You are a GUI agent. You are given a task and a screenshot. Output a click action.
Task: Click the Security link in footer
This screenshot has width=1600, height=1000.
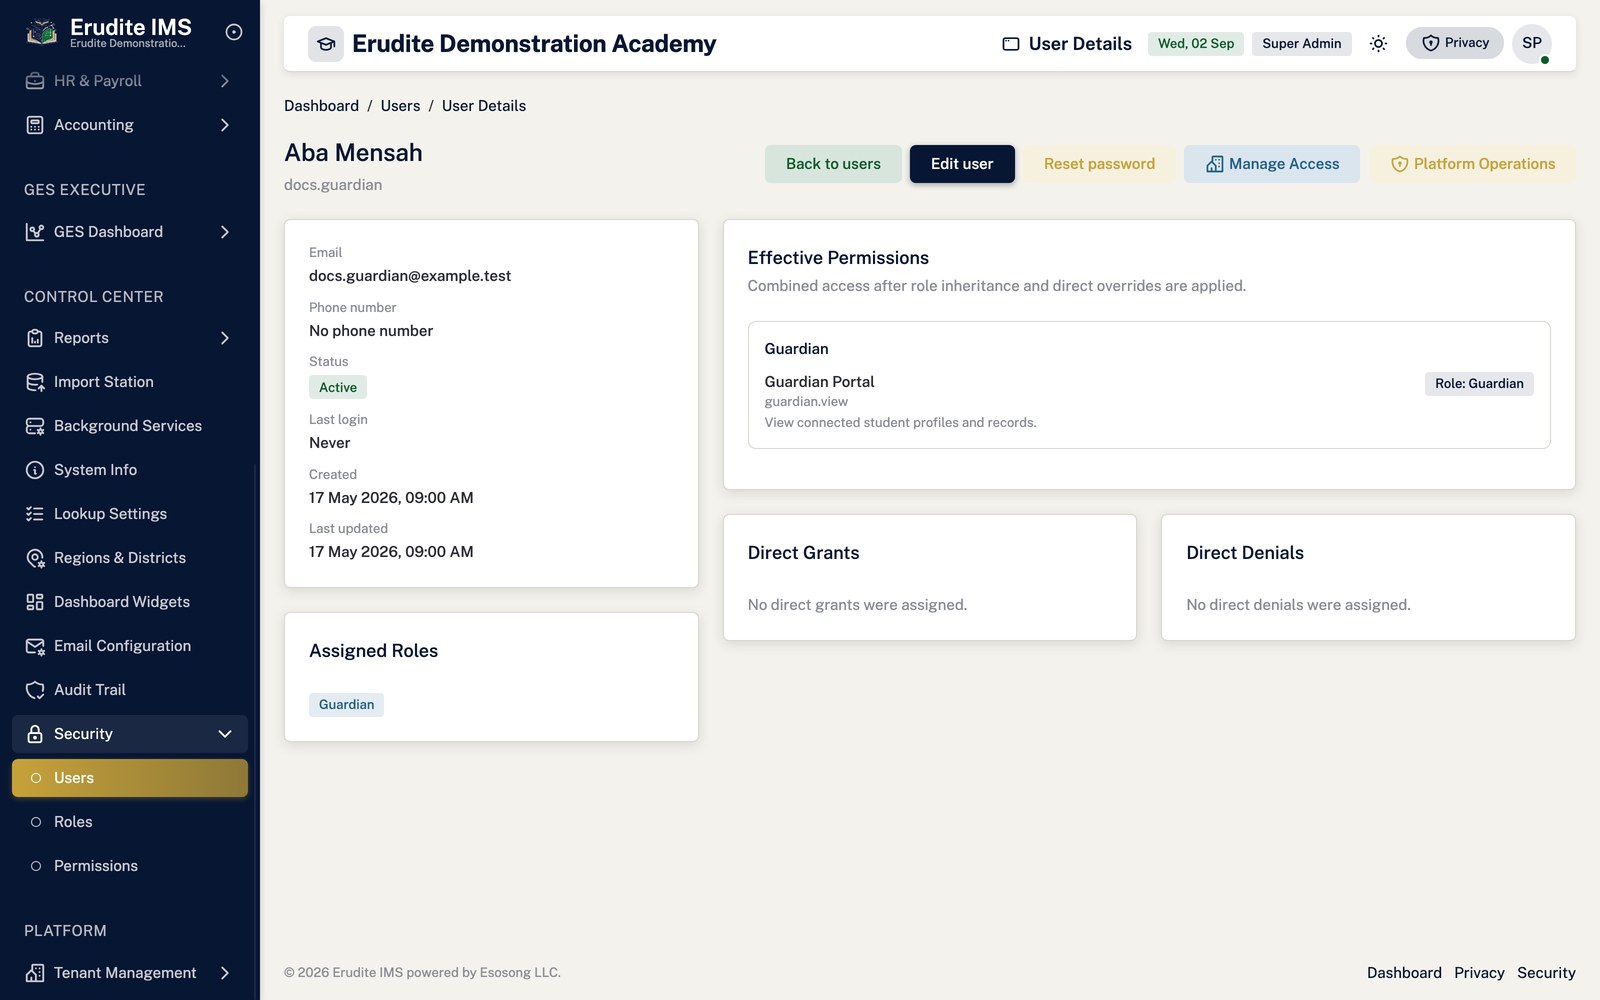(1546, 973)
